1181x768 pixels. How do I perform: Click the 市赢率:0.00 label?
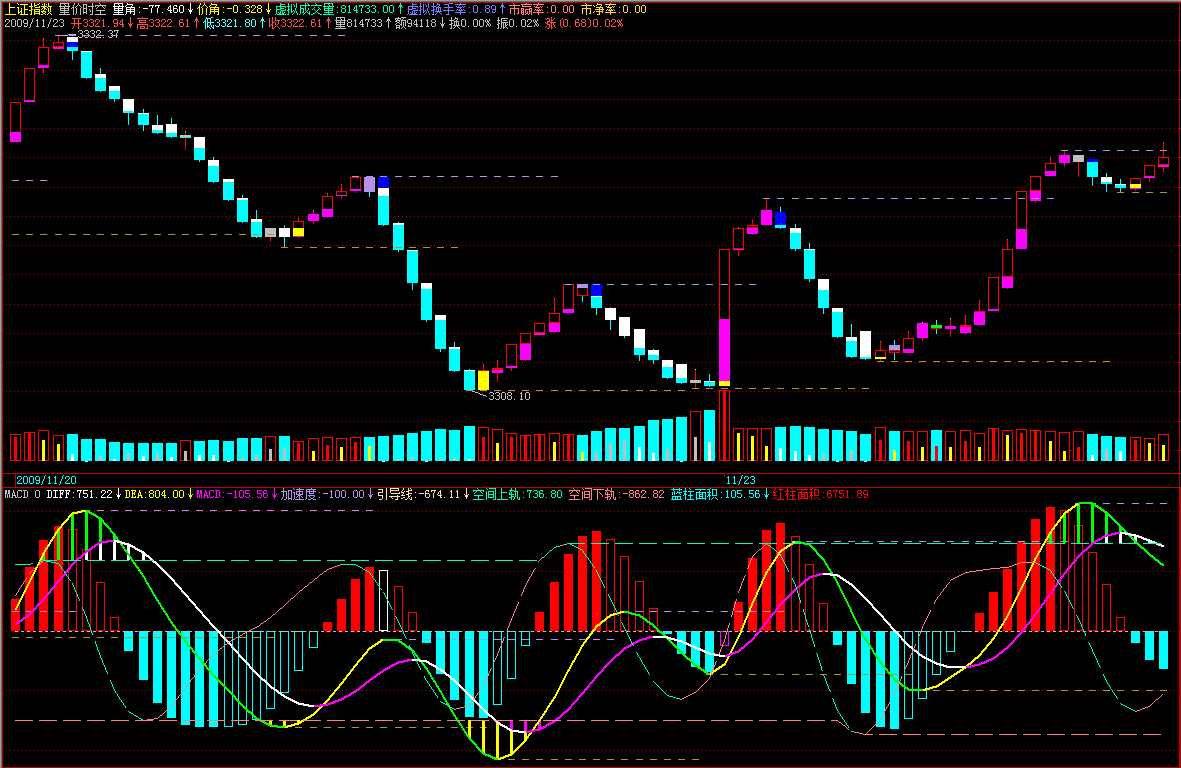pos(542,9)
